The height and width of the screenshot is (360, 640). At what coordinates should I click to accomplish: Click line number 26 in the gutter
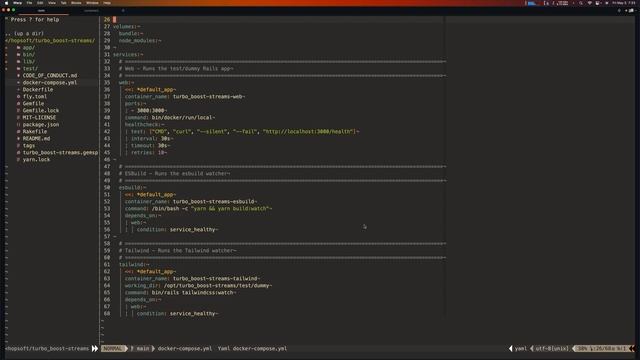(107, 19)
